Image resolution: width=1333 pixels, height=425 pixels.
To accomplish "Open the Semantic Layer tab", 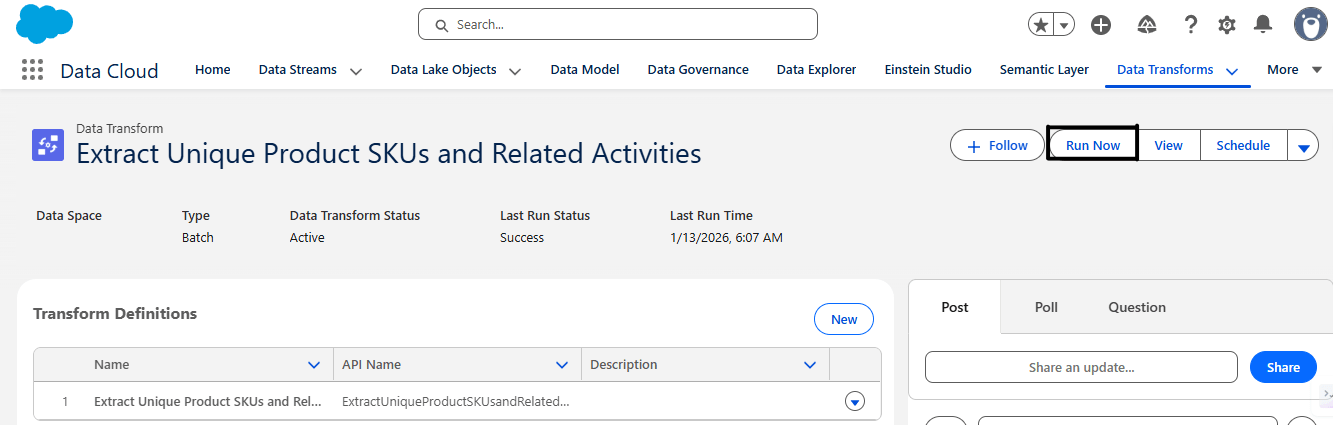I will click(1044, 70).
